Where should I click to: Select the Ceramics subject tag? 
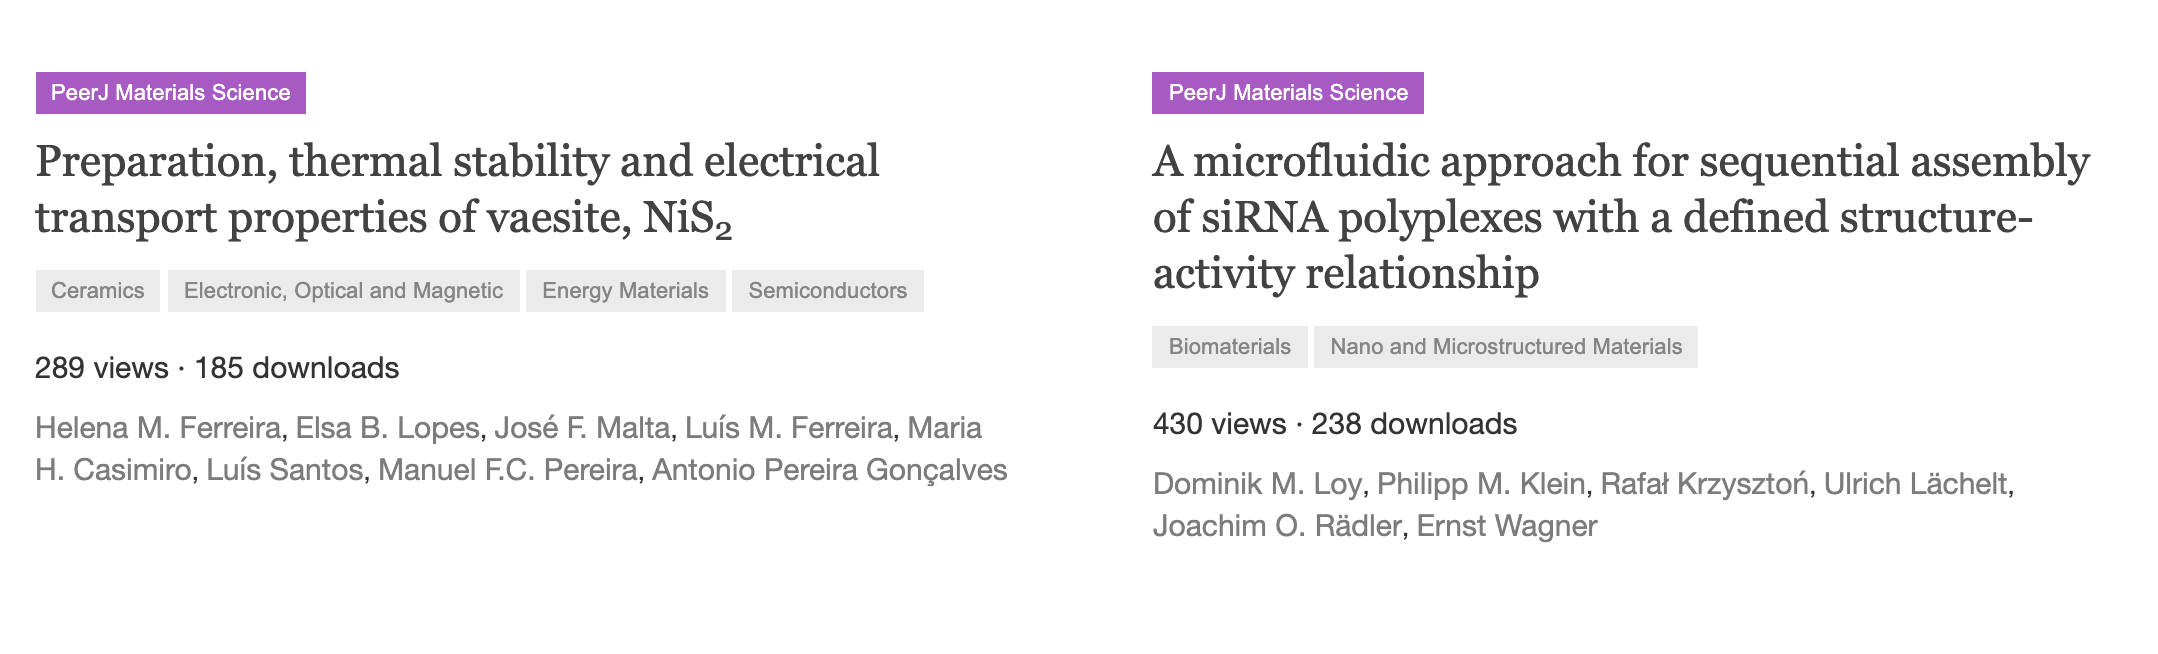[98, 291]
